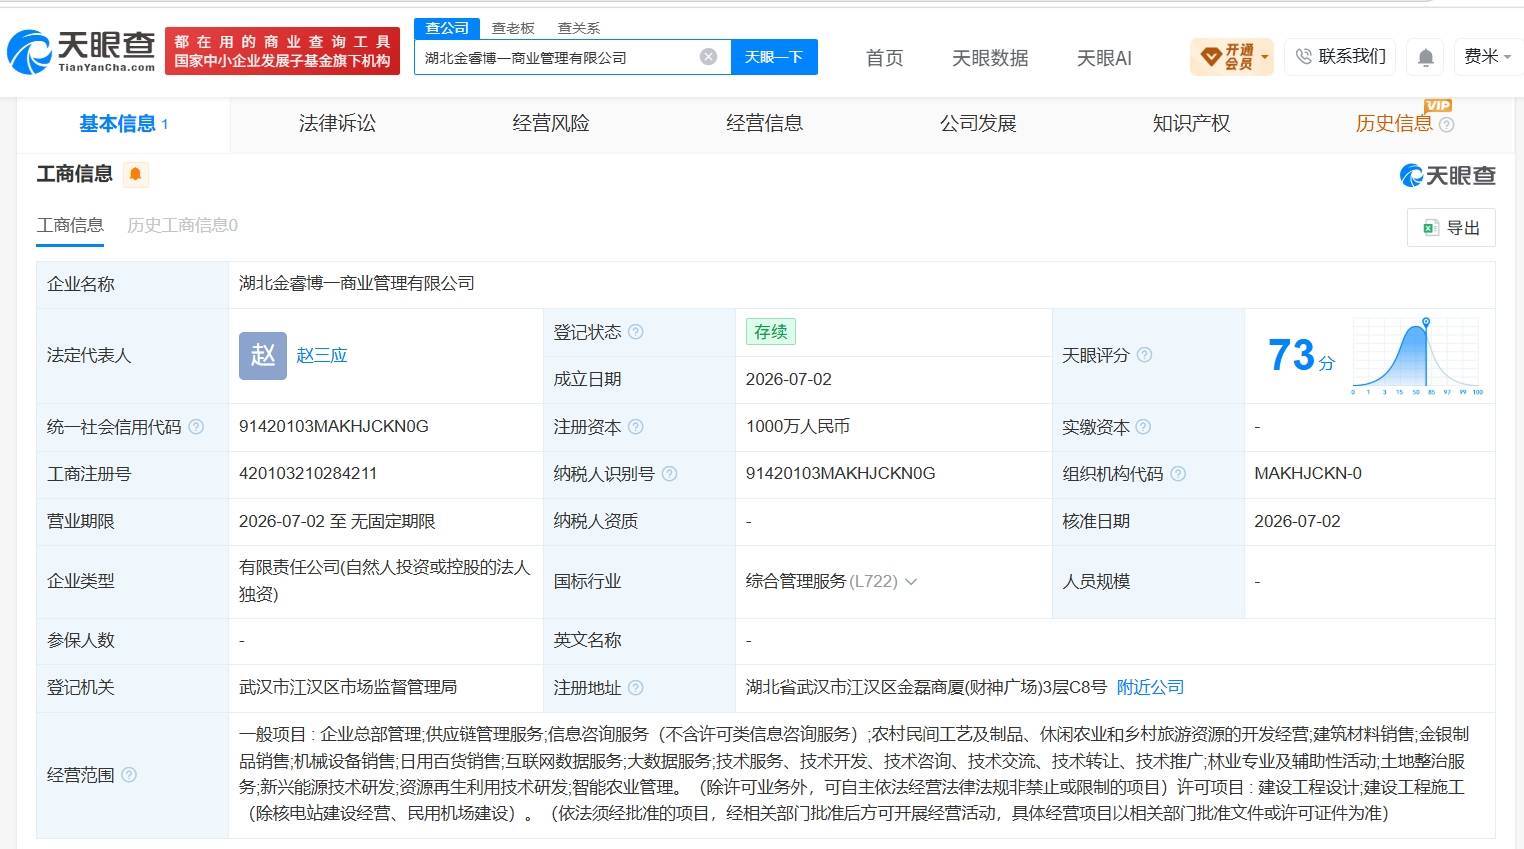
Task: Select the 公司发展 tab
Action: [978, 124]
